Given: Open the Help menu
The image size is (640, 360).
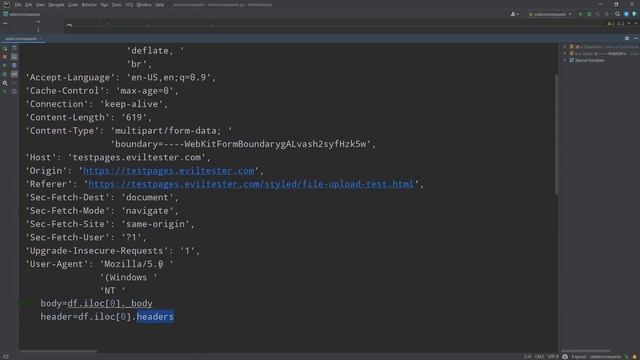Looking at the screenshot, I should coord(160,5).
